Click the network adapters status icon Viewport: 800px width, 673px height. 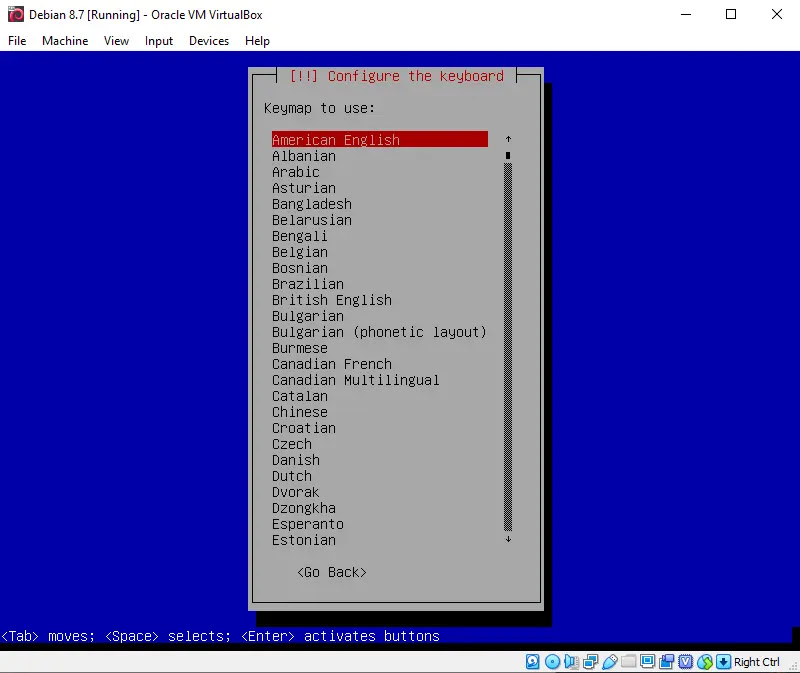pyautogui.click(x=590, y=662)
